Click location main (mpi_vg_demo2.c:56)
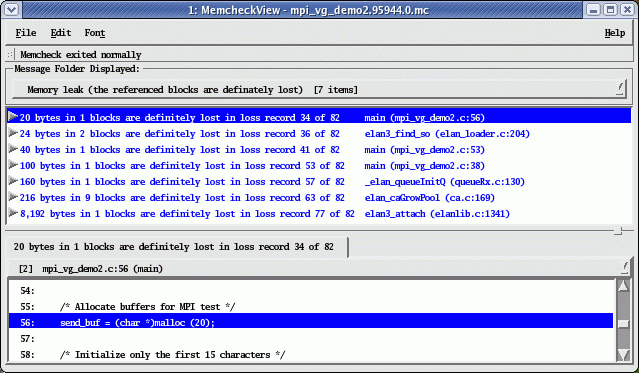 click(424, 118)
